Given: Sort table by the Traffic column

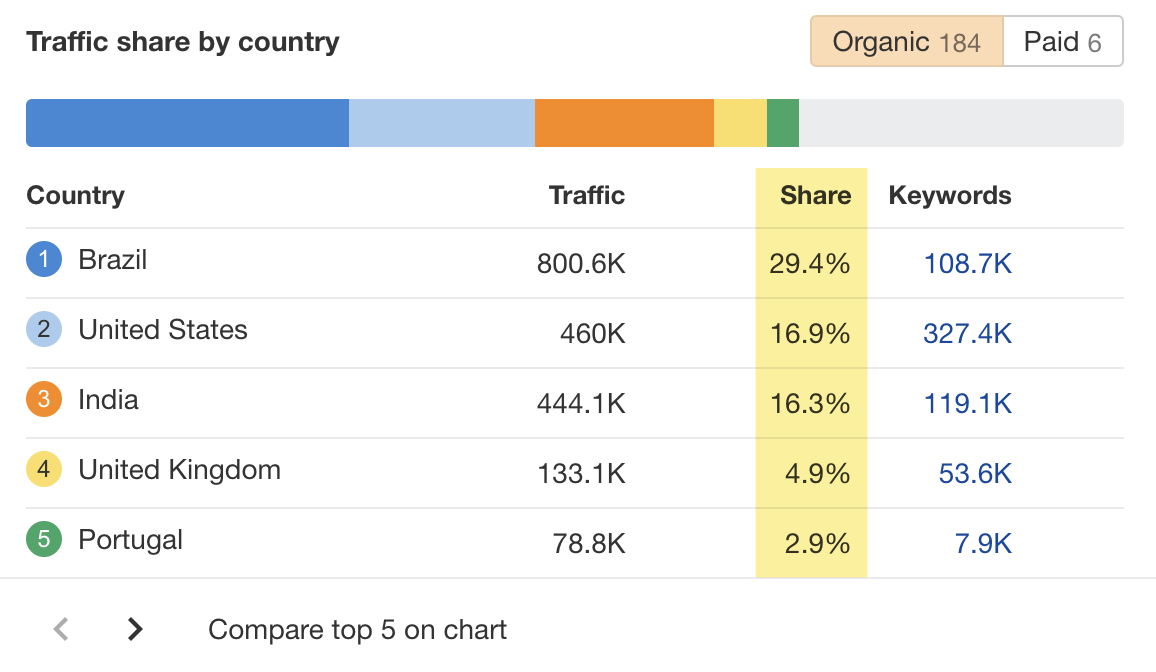Looking at the screenshot, I should (586, 196).
